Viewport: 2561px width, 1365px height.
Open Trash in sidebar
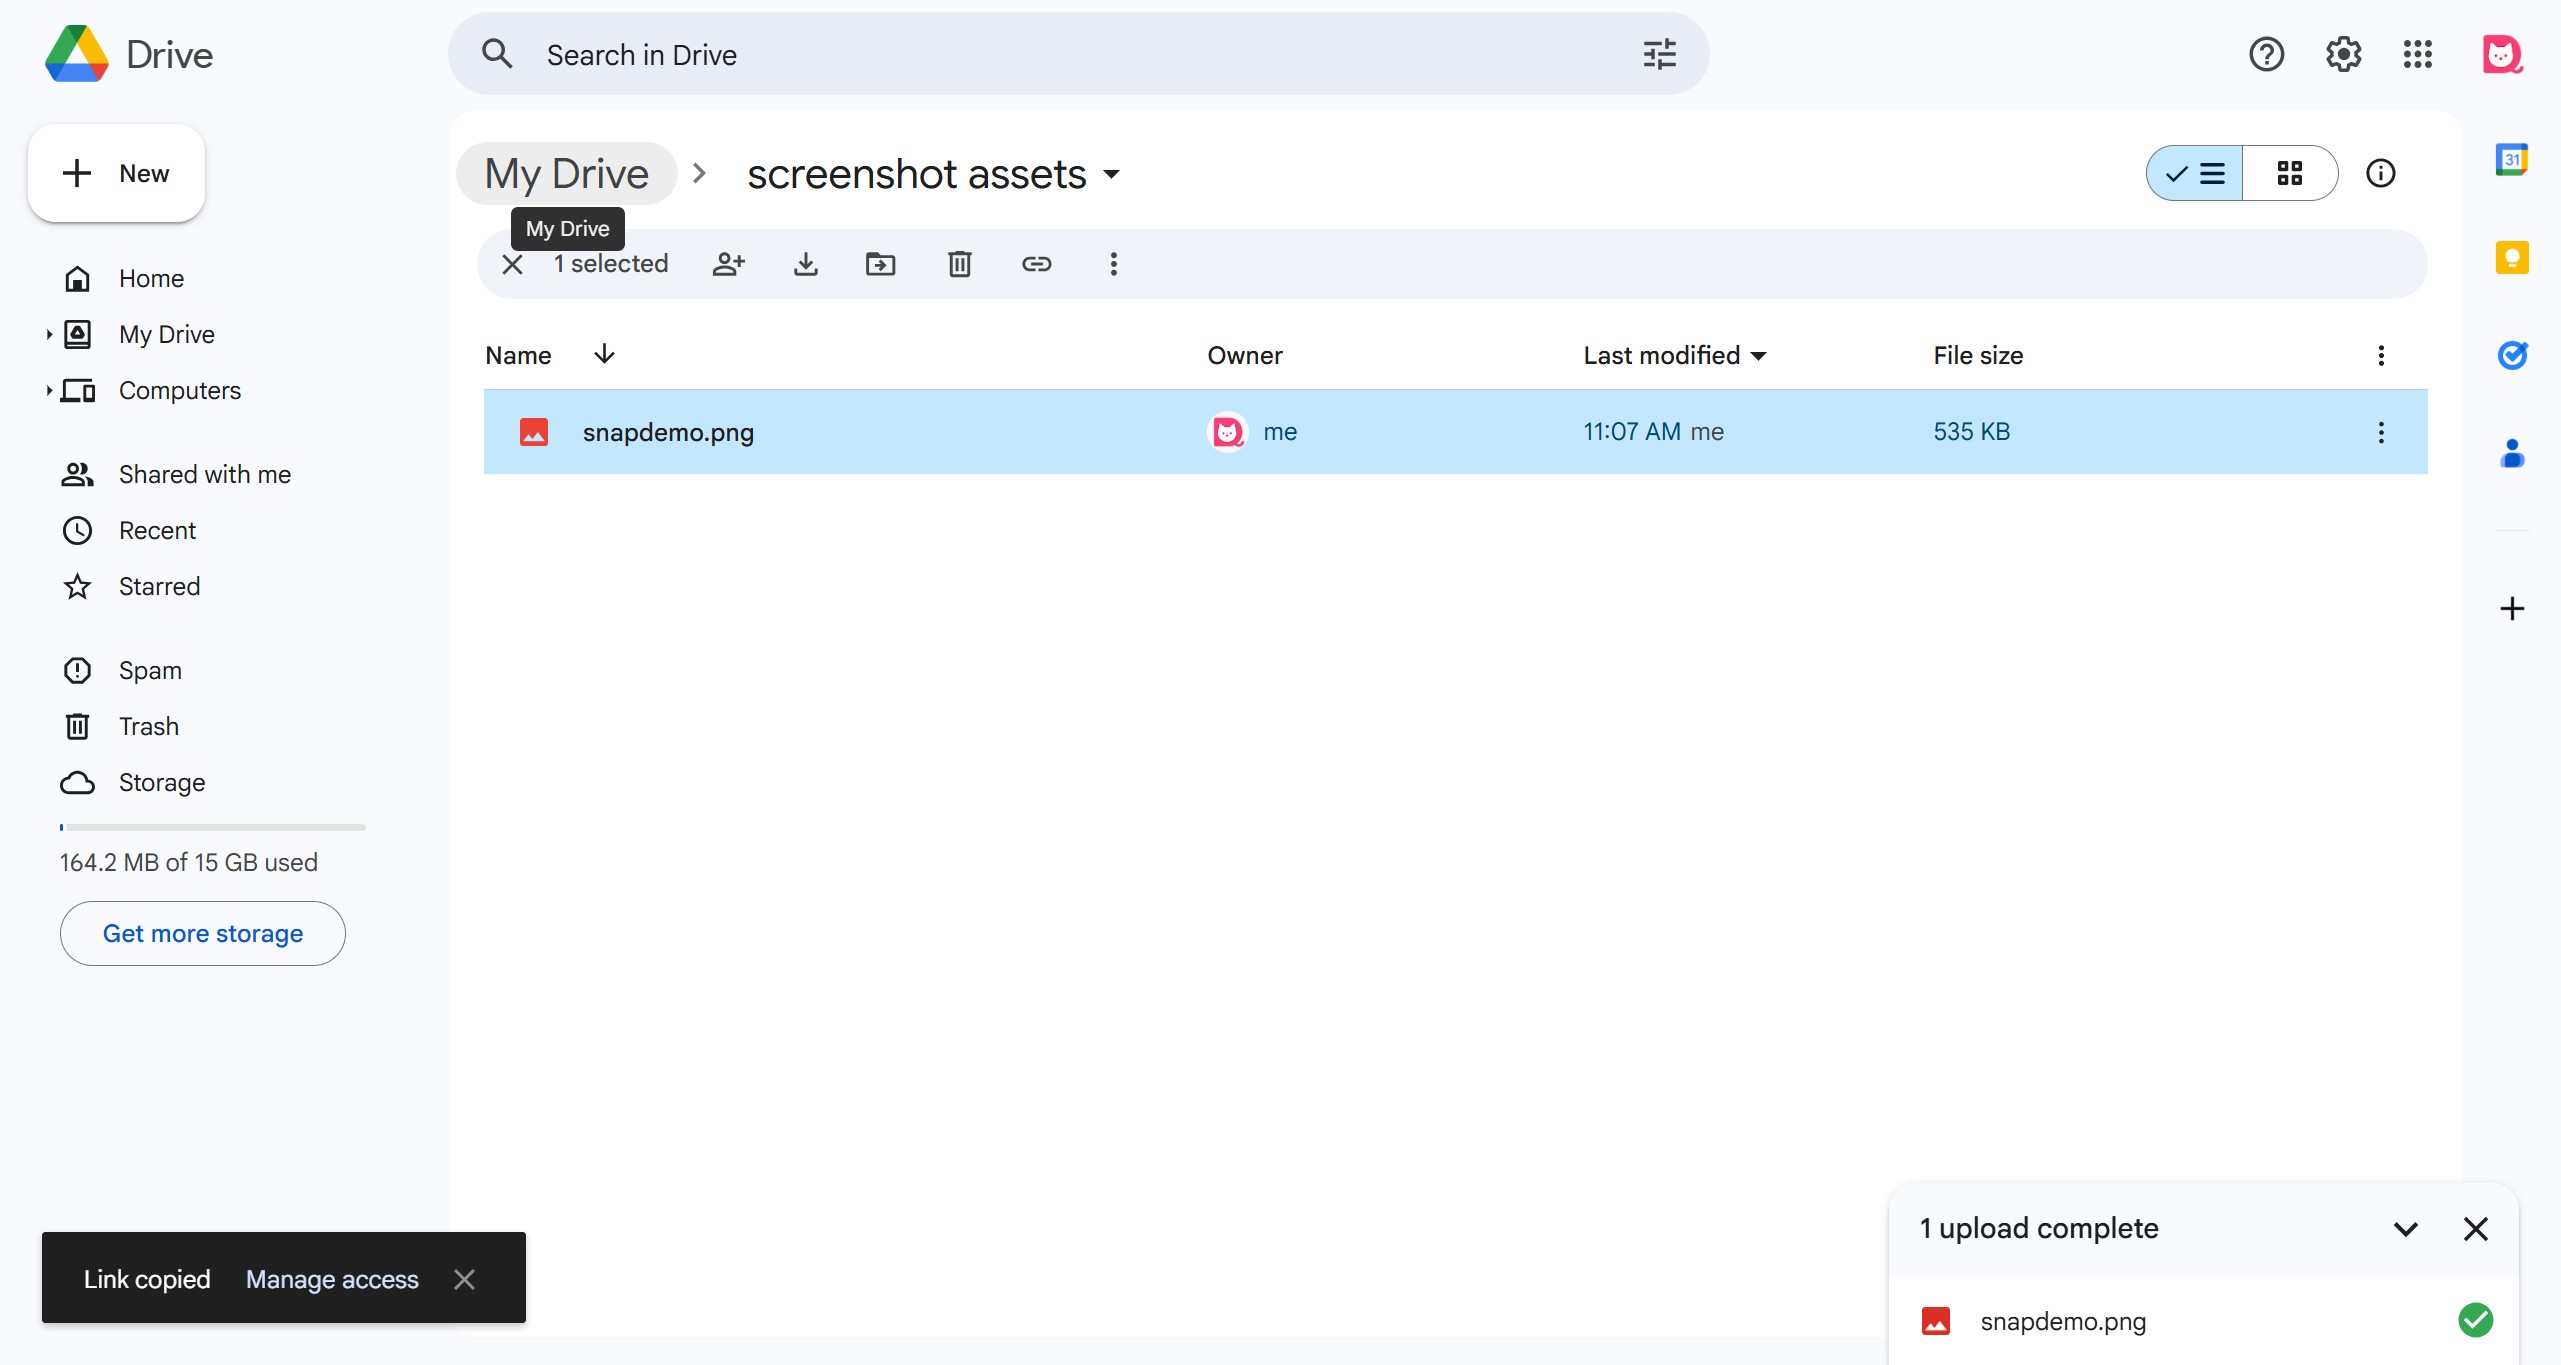pos(148,726)
